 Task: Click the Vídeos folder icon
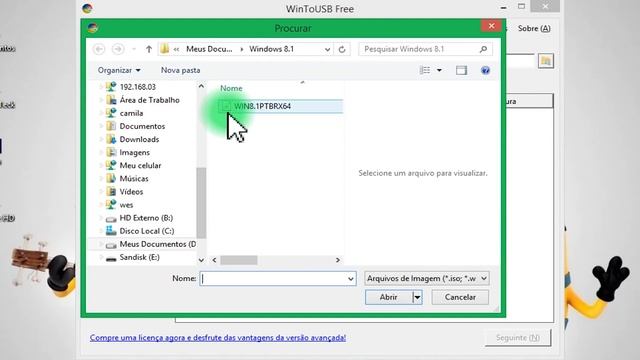(x=111, y=191)
